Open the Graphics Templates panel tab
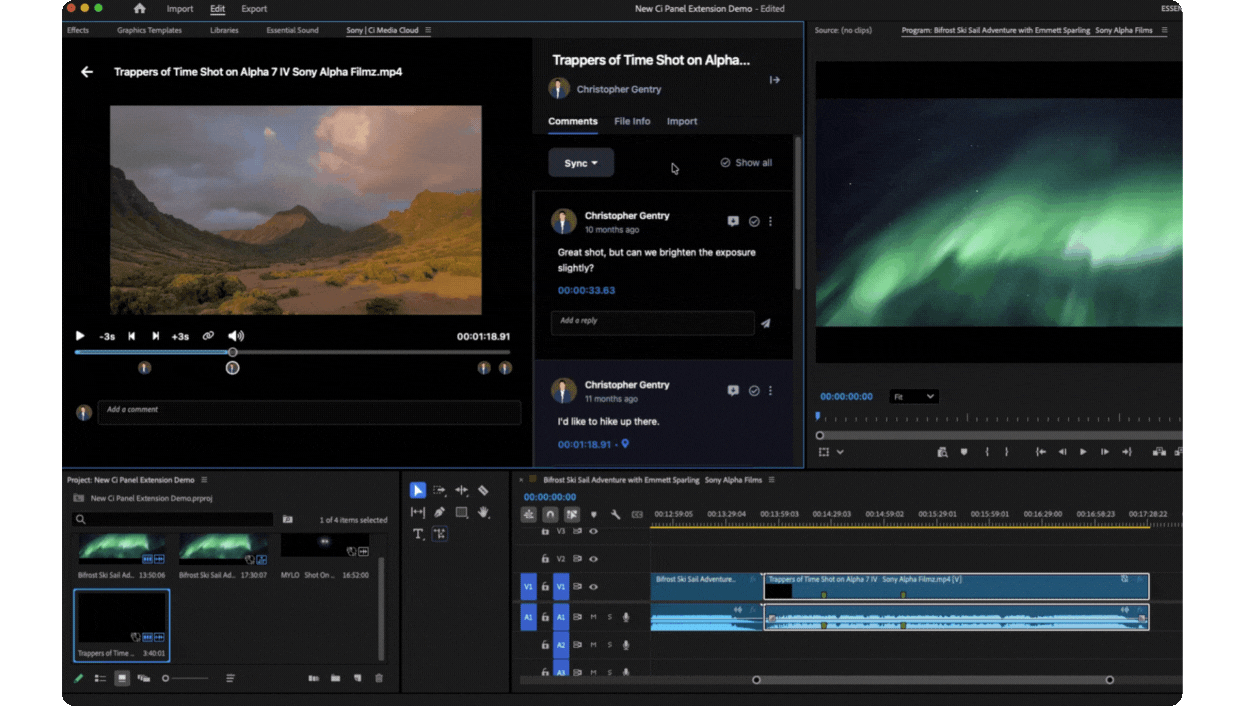The image size is (1244, 706). (149, 31)
